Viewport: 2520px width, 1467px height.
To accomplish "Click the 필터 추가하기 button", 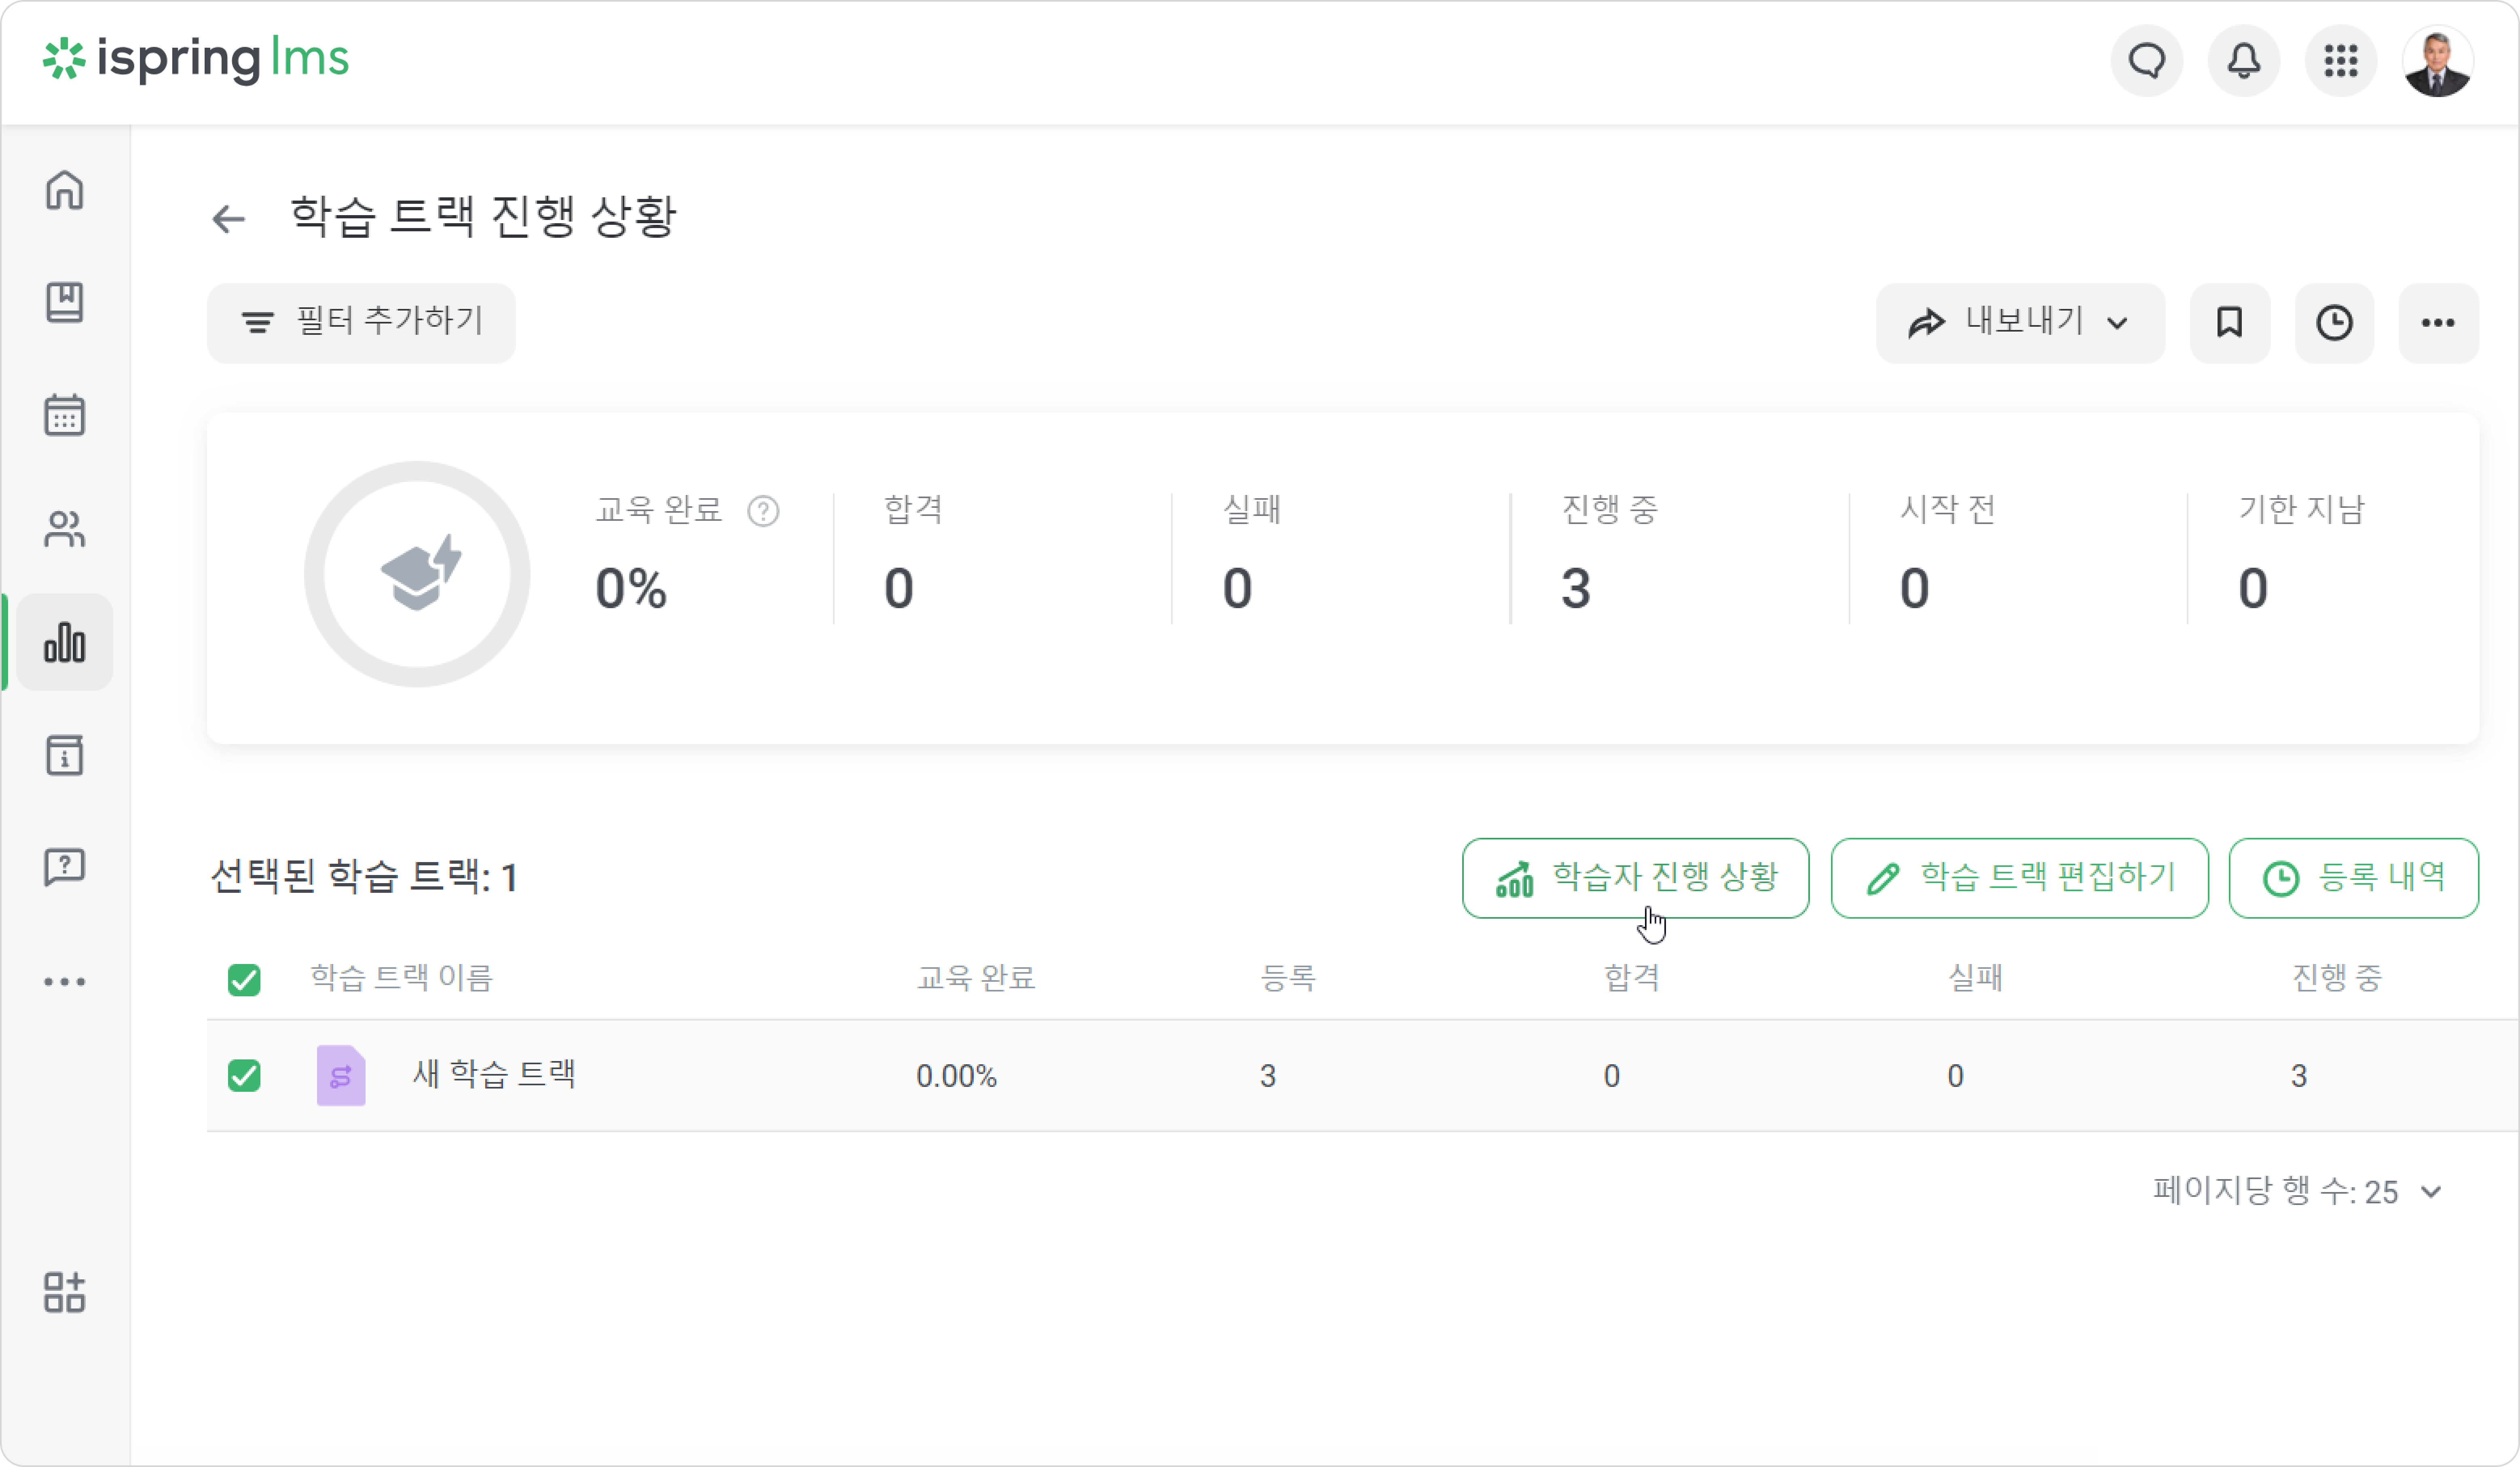I will (361, 323).
